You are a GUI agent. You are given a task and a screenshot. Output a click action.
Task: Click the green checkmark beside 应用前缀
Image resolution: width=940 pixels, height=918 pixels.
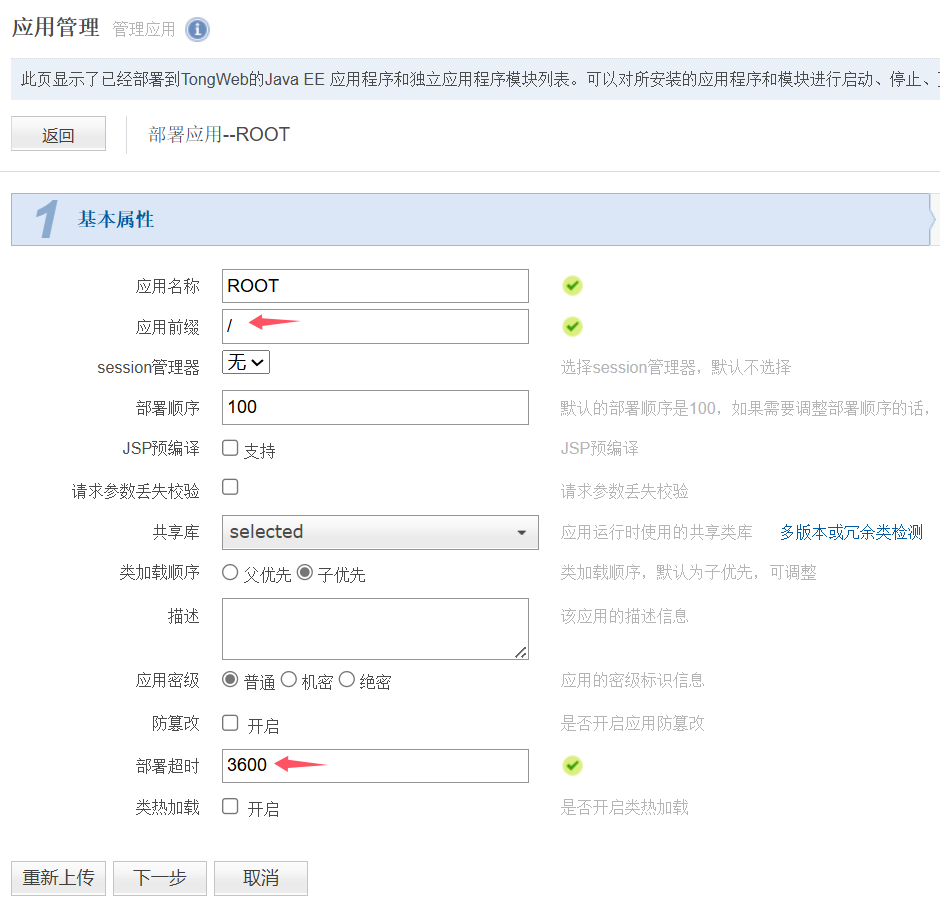click(x=572, y=326)
